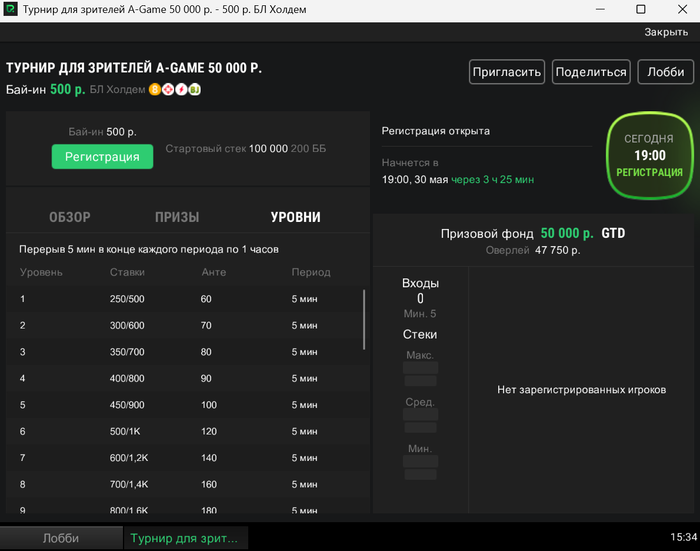This screenshot has width=700, height=551.
Task: Switch to the Обзор tab
Action: (x=70, y=217)
